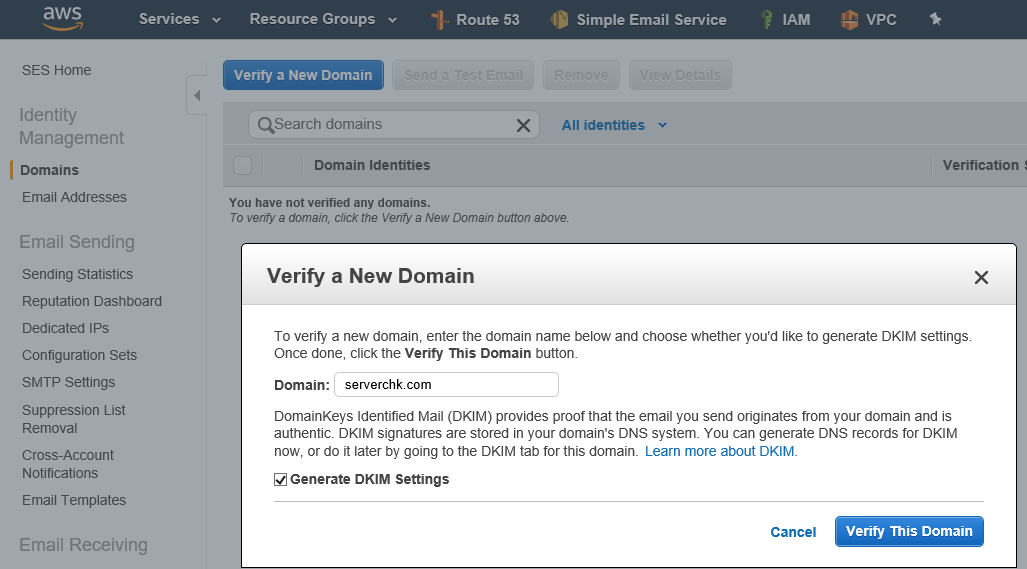Viewport: 1027px width, 569px height.
Task: Click Cancel in the dialog
Action: [x=793, y=532]
